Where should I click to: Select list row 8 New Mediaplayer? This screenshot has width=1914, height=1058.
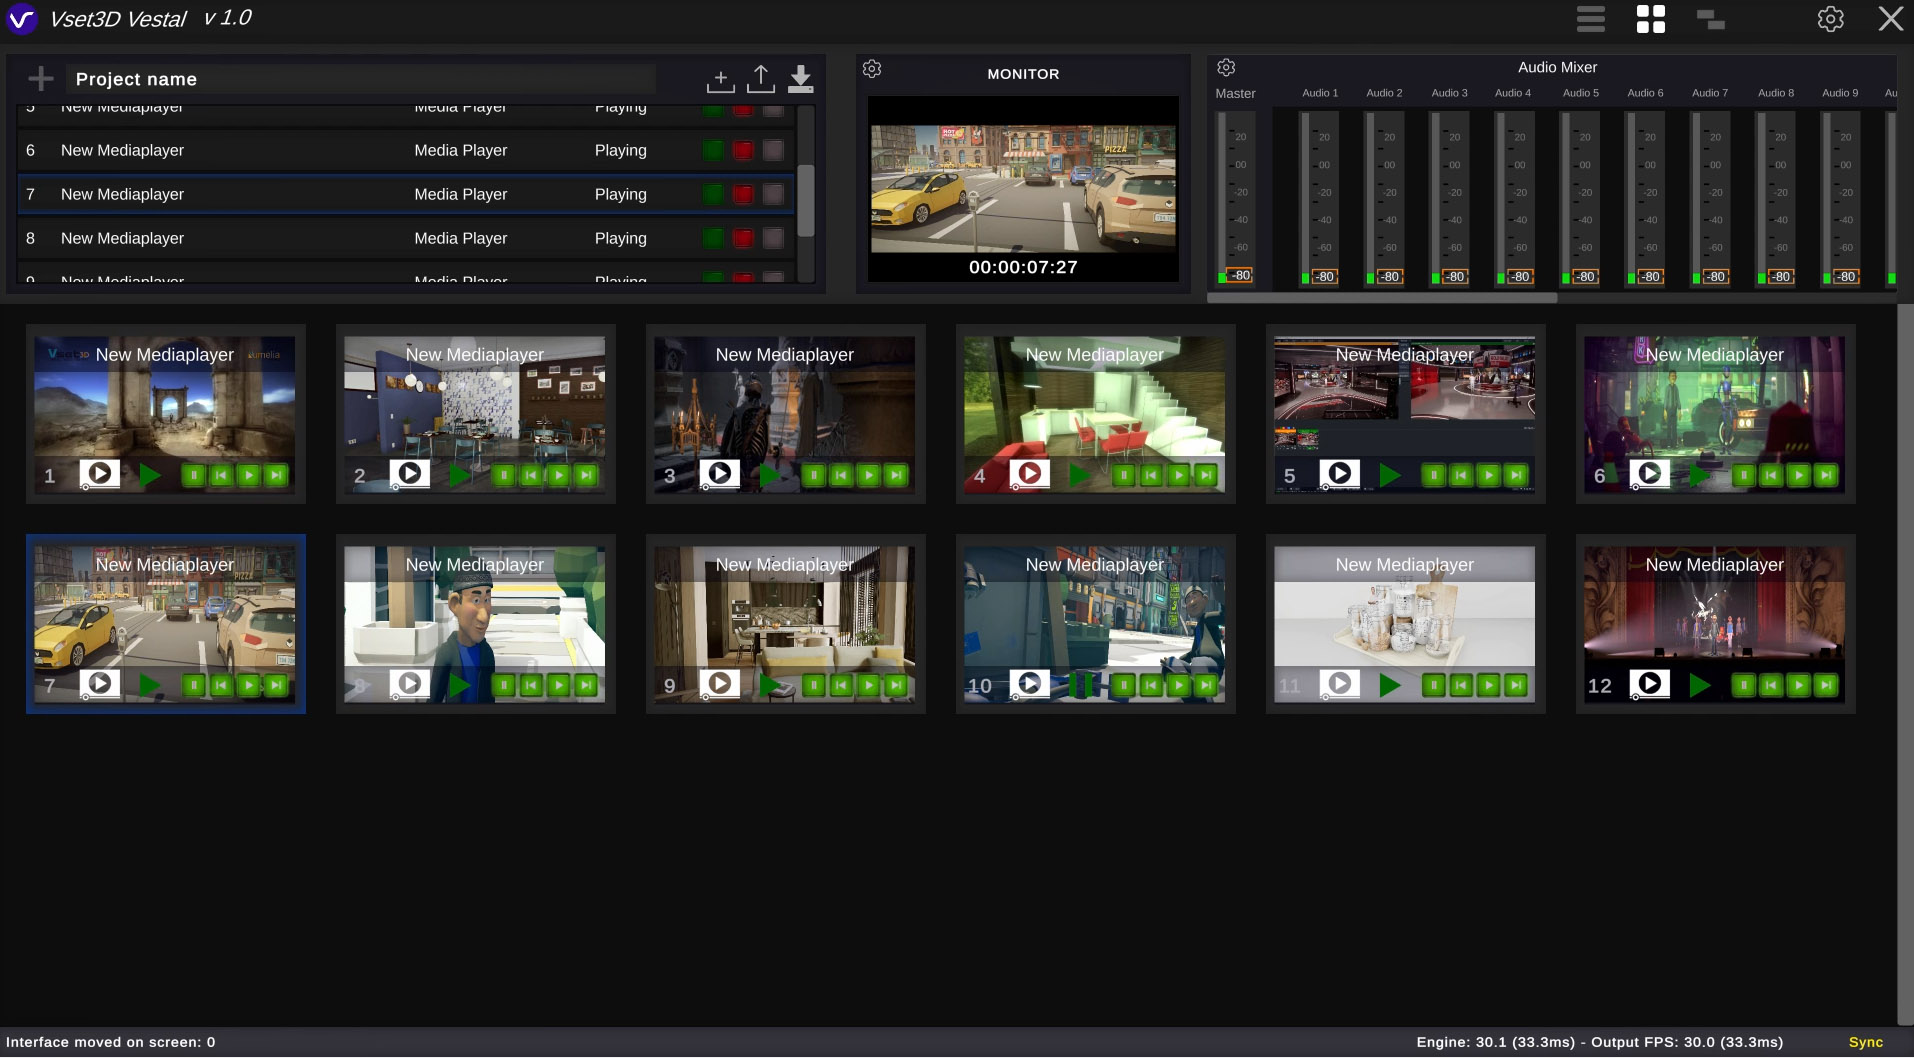point(406,238)
